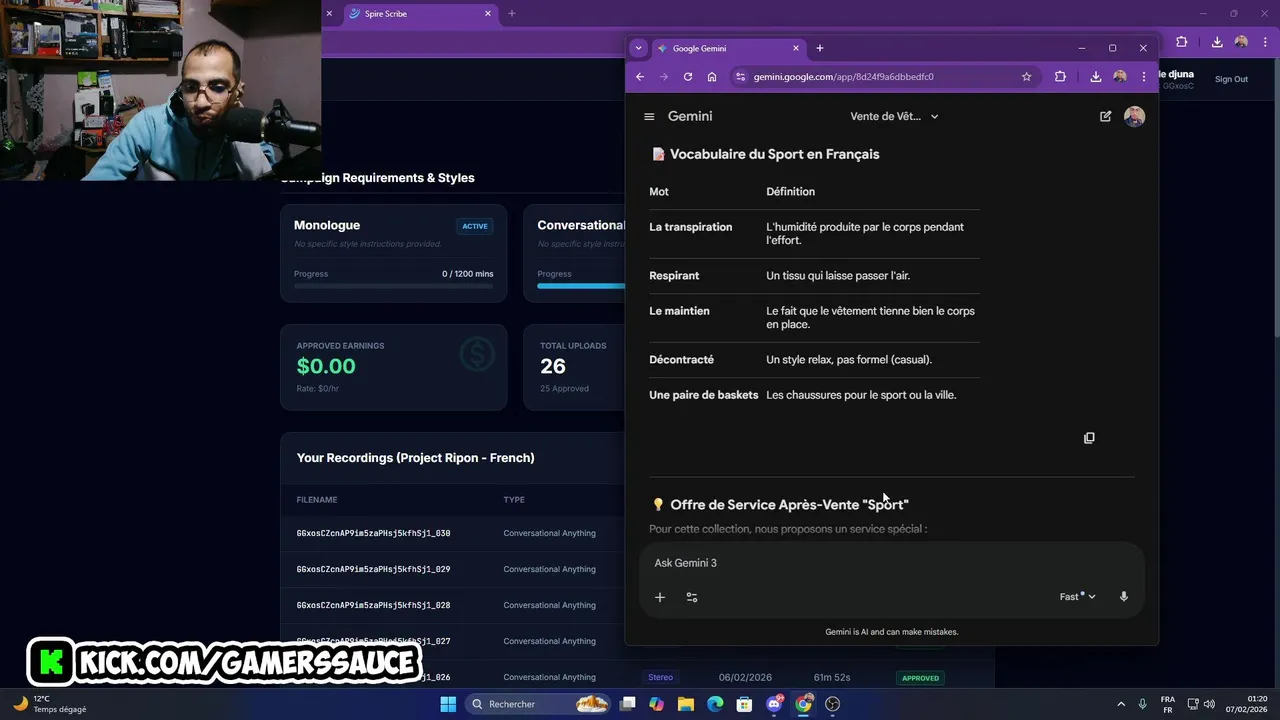Image resolution: width=1280 pixels, height=720 pixels.
Task: Switch to the Google Gemini tab
Action: click(x=729, y=48)
